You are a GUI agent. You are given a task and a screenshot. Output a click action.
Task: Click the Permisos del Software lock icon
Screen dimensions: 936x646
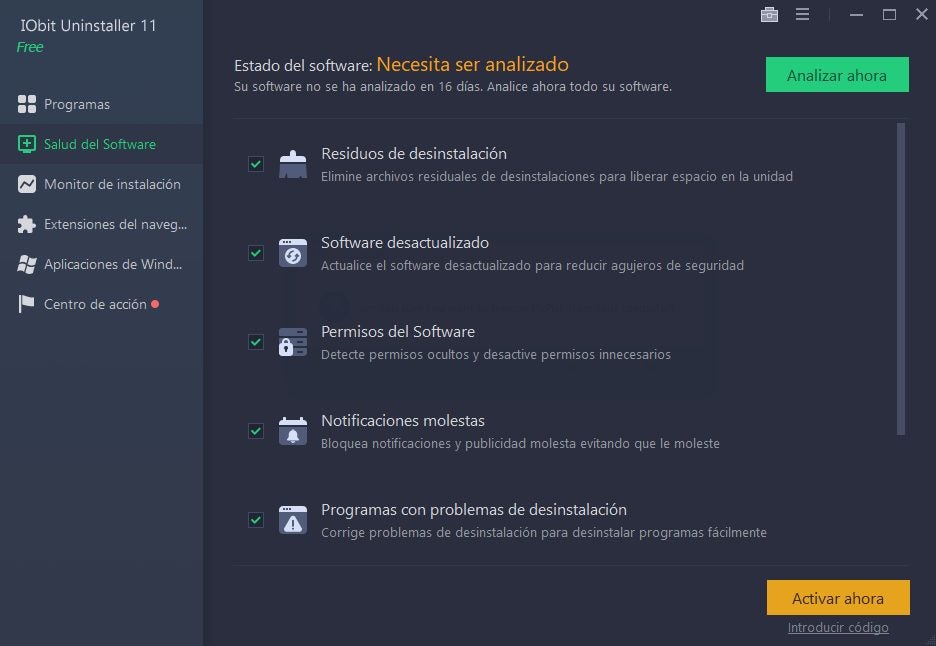[x=293, y=342]
